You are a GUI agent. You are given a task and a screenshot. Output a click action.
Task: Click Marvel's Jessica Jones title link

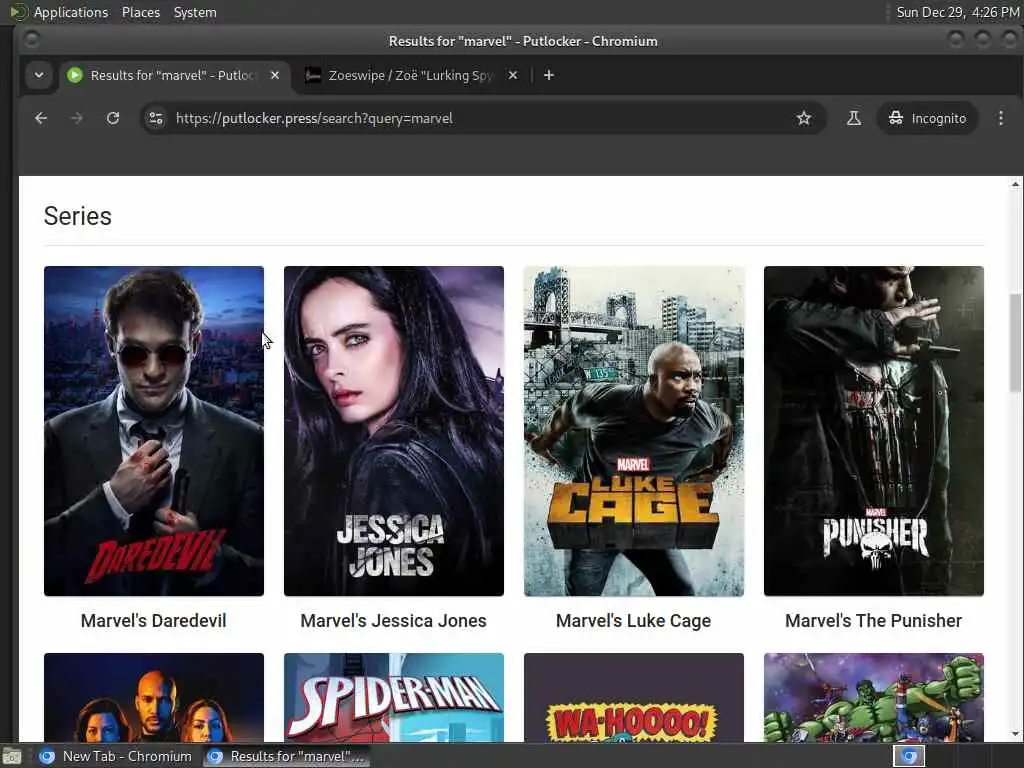393,620
